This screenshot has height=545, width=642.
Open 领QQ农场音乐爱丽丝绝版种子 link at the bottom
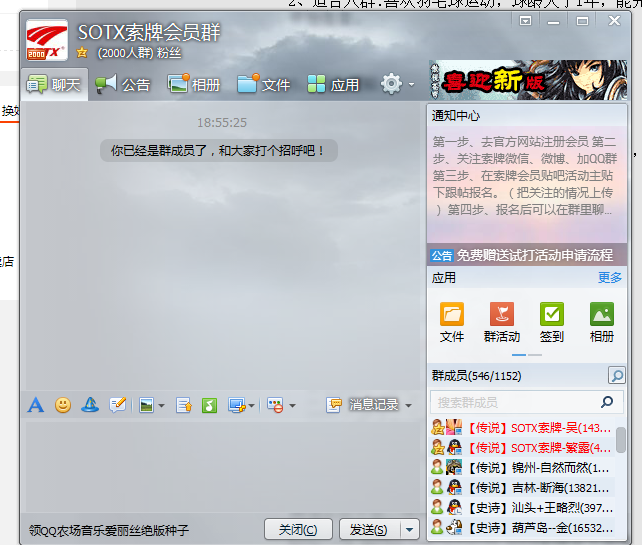coord(109,531)
